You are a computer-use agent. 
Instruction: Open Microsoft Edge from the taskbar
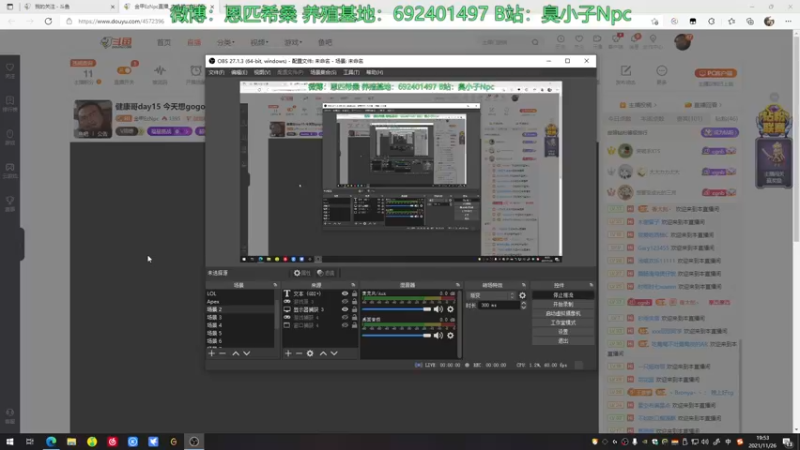(x=51, y=442)
